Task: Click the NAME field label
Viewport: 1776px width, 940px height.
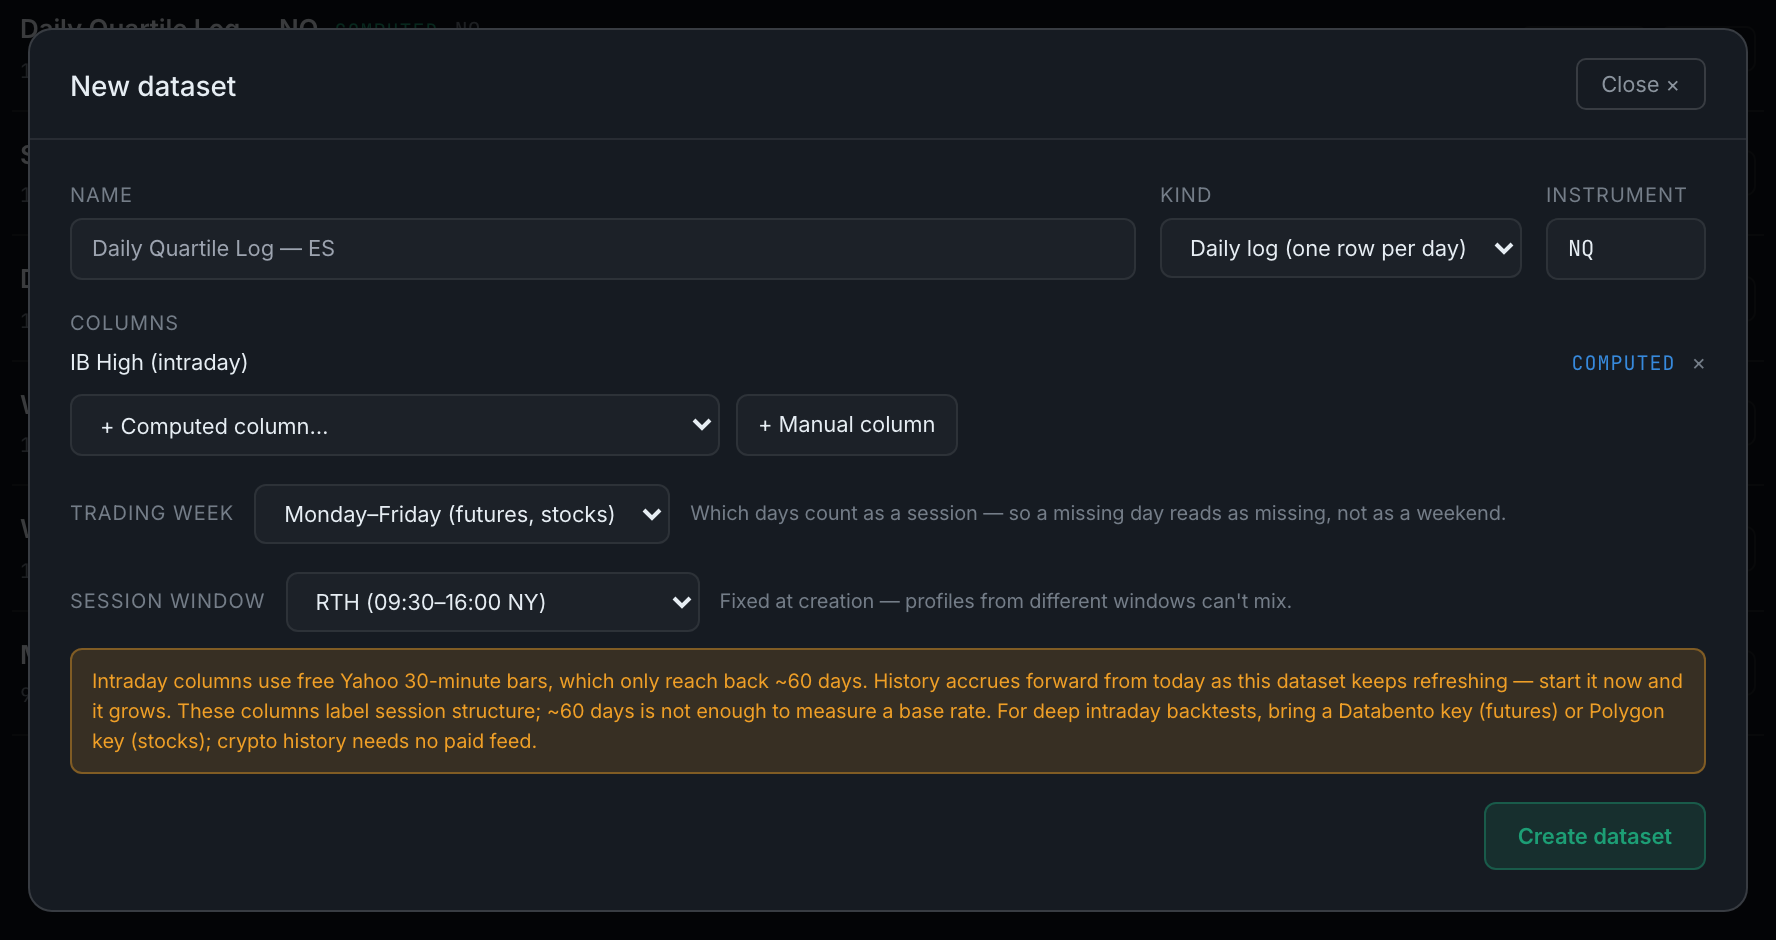Action: pos(101,195)
